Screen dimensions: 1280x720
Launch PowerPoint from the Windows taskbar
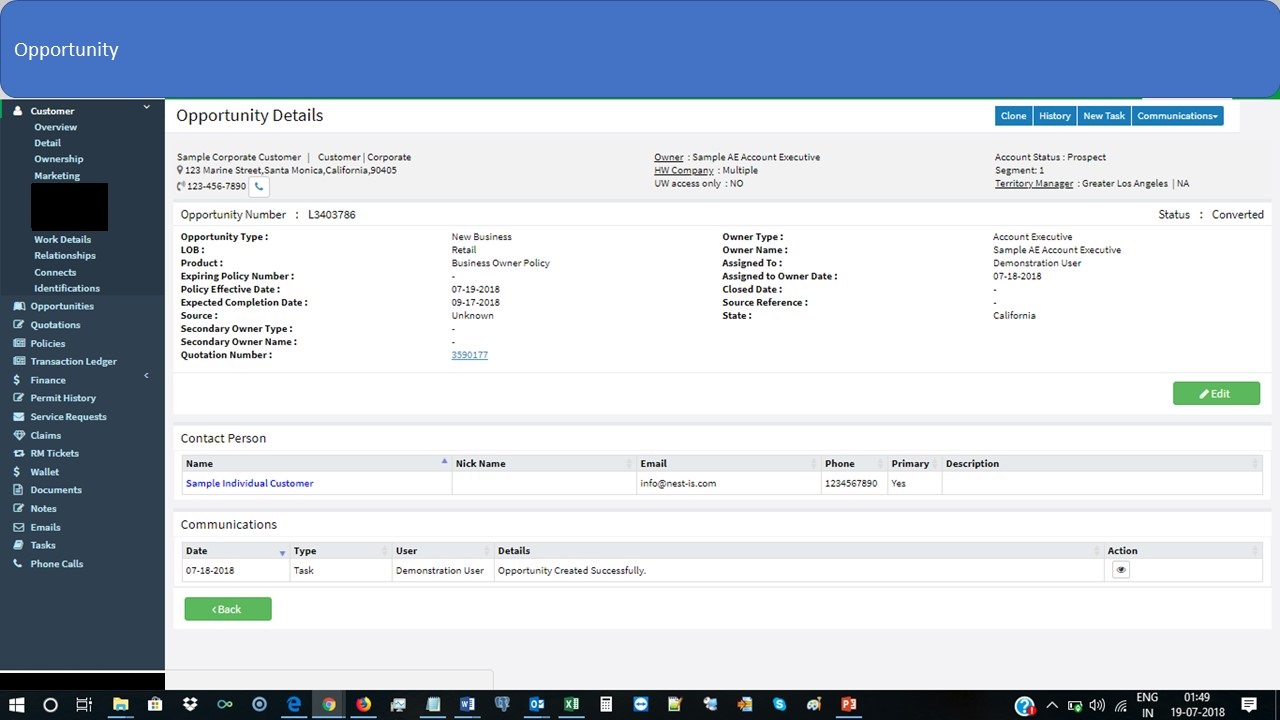[849, 704]
